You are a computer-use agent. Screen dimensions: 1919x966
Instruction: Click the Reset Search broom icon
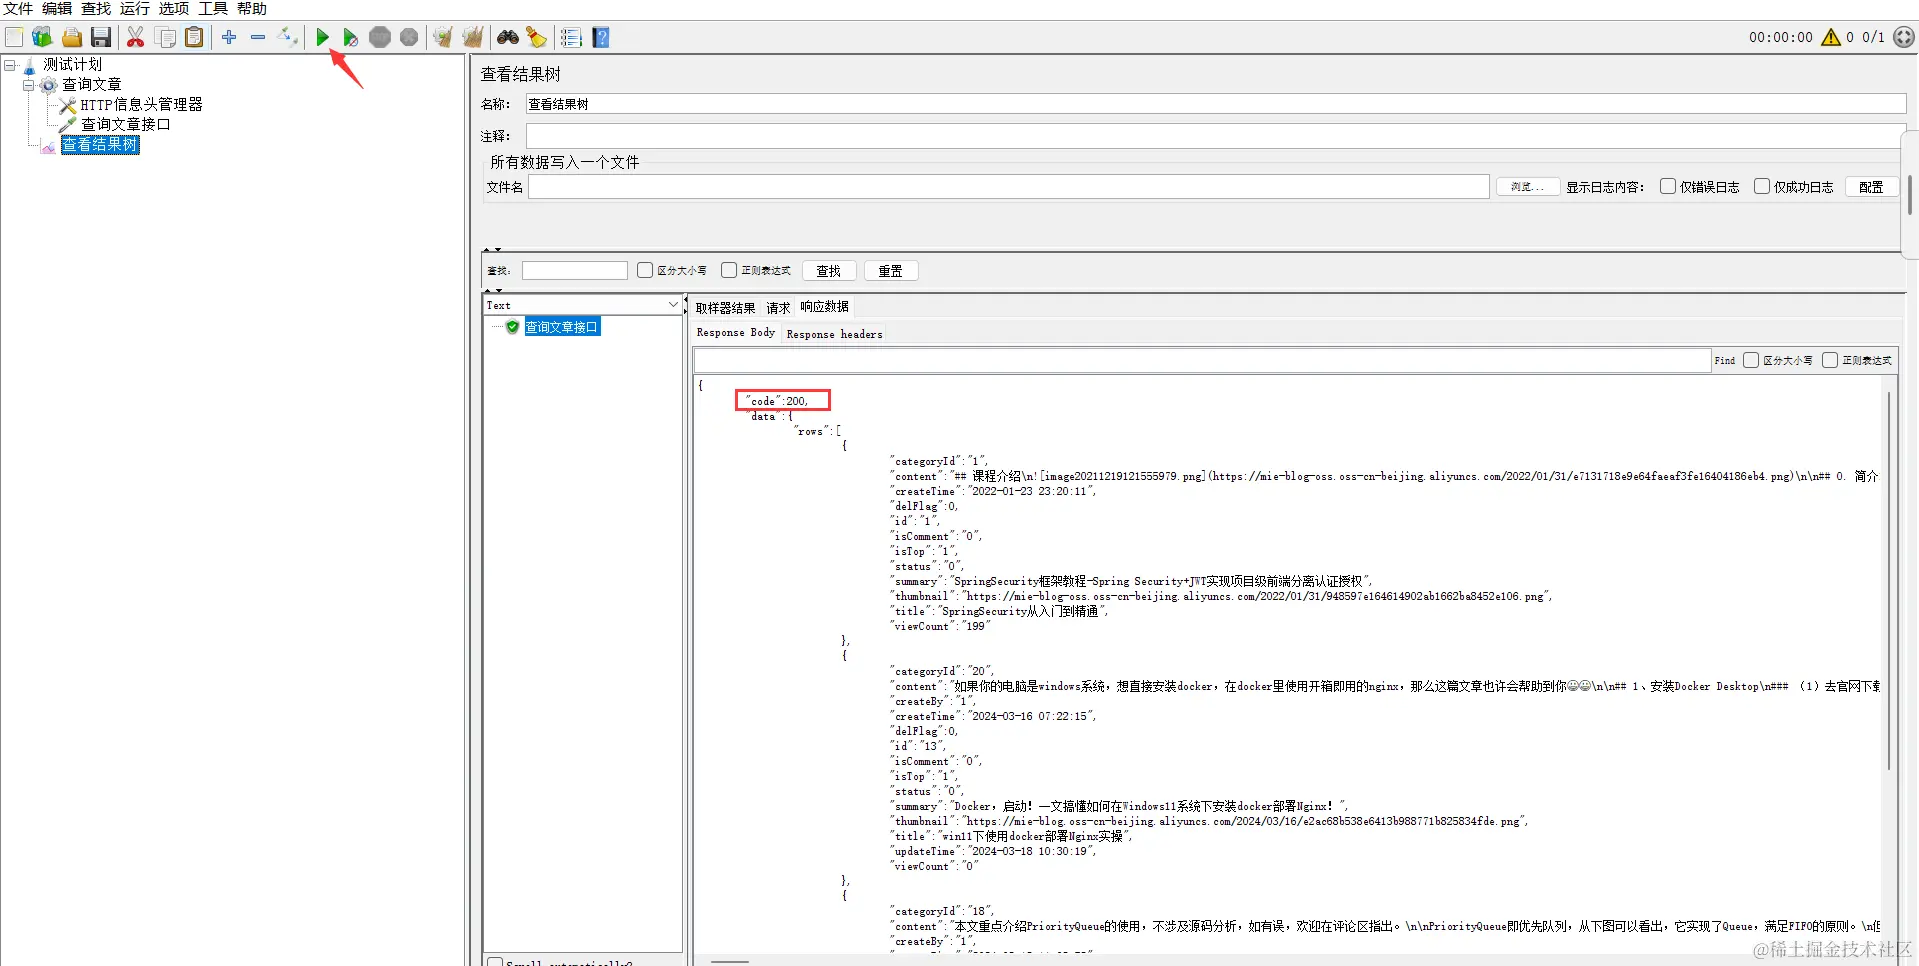tap(537, 38)
